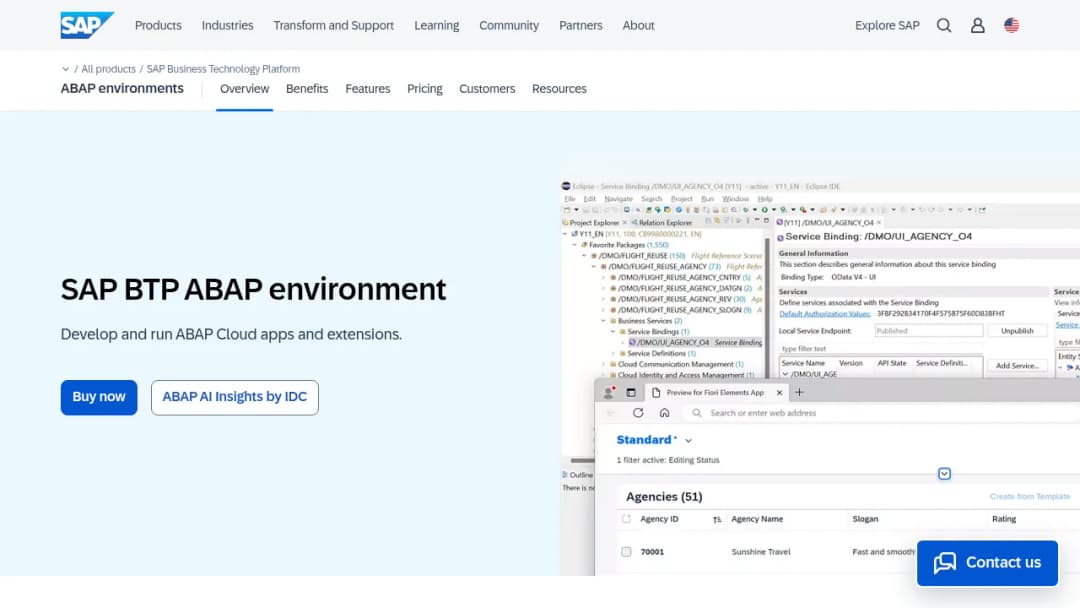Image resolution: width=1080 pixels, height=608 pixels.
Task: Click the ABAP environments heading
Action: pos(122,89)
